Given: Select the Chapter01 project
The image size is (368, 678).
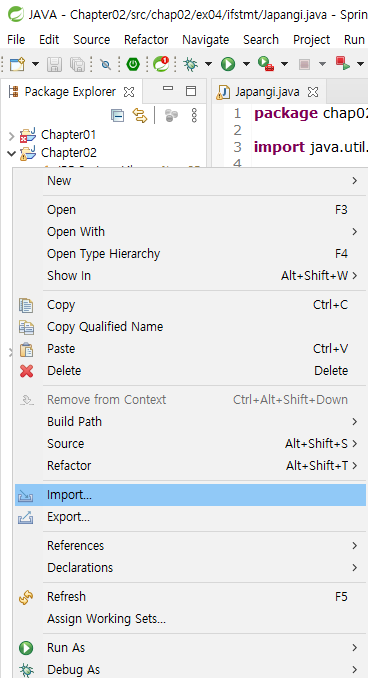Looking at the screenshot, I should [x=68, y=134].
